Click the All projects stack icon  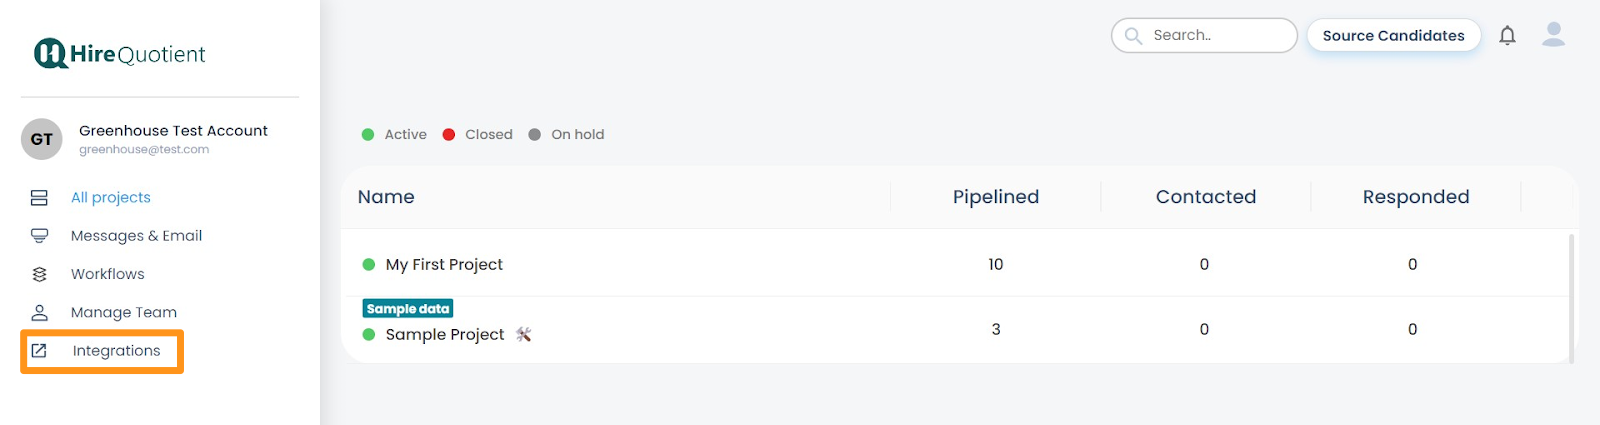coord(39,198)
